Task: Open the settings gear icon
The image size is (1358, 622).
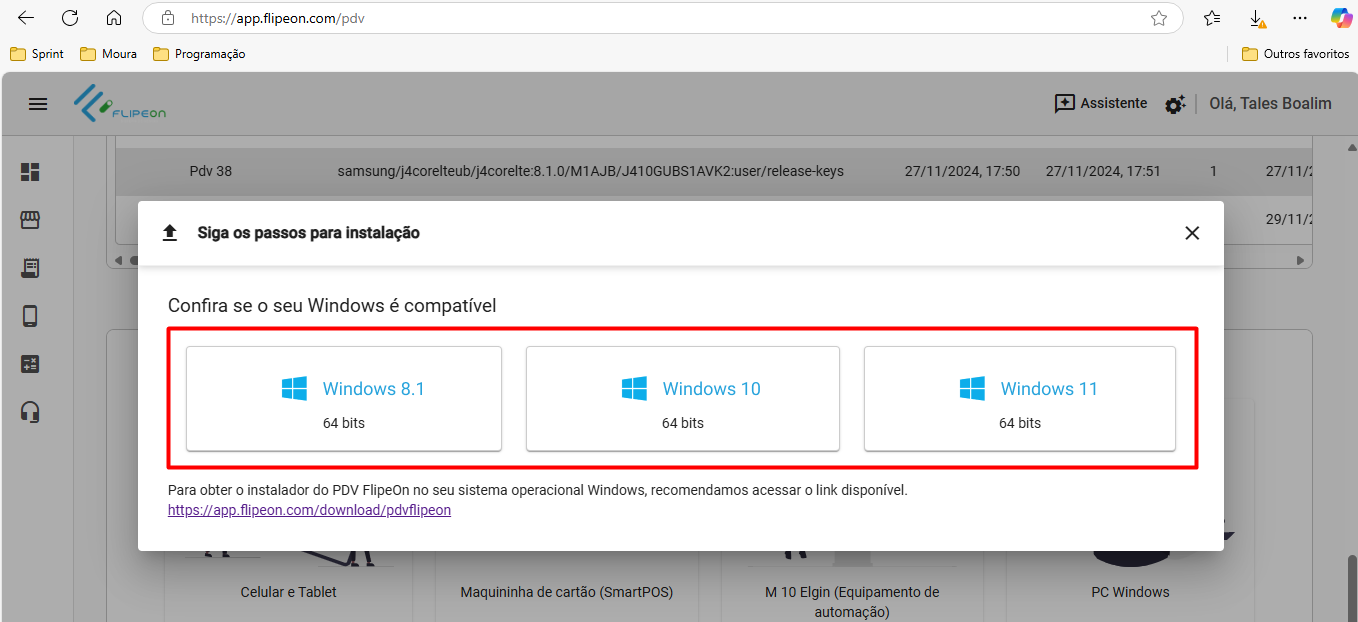Action: click(x=1175, y=104)
